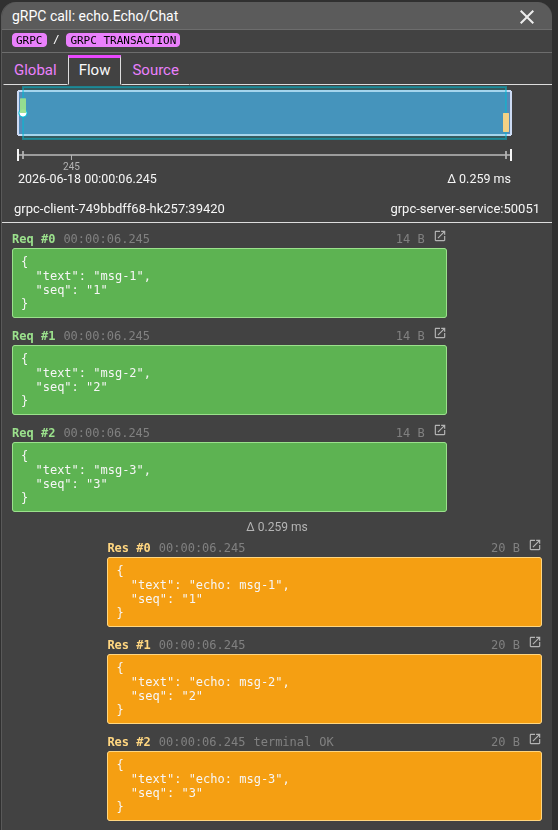Click the green request marker in timeline
Viewport: 558px width, 830px height.
click(23, 106)
